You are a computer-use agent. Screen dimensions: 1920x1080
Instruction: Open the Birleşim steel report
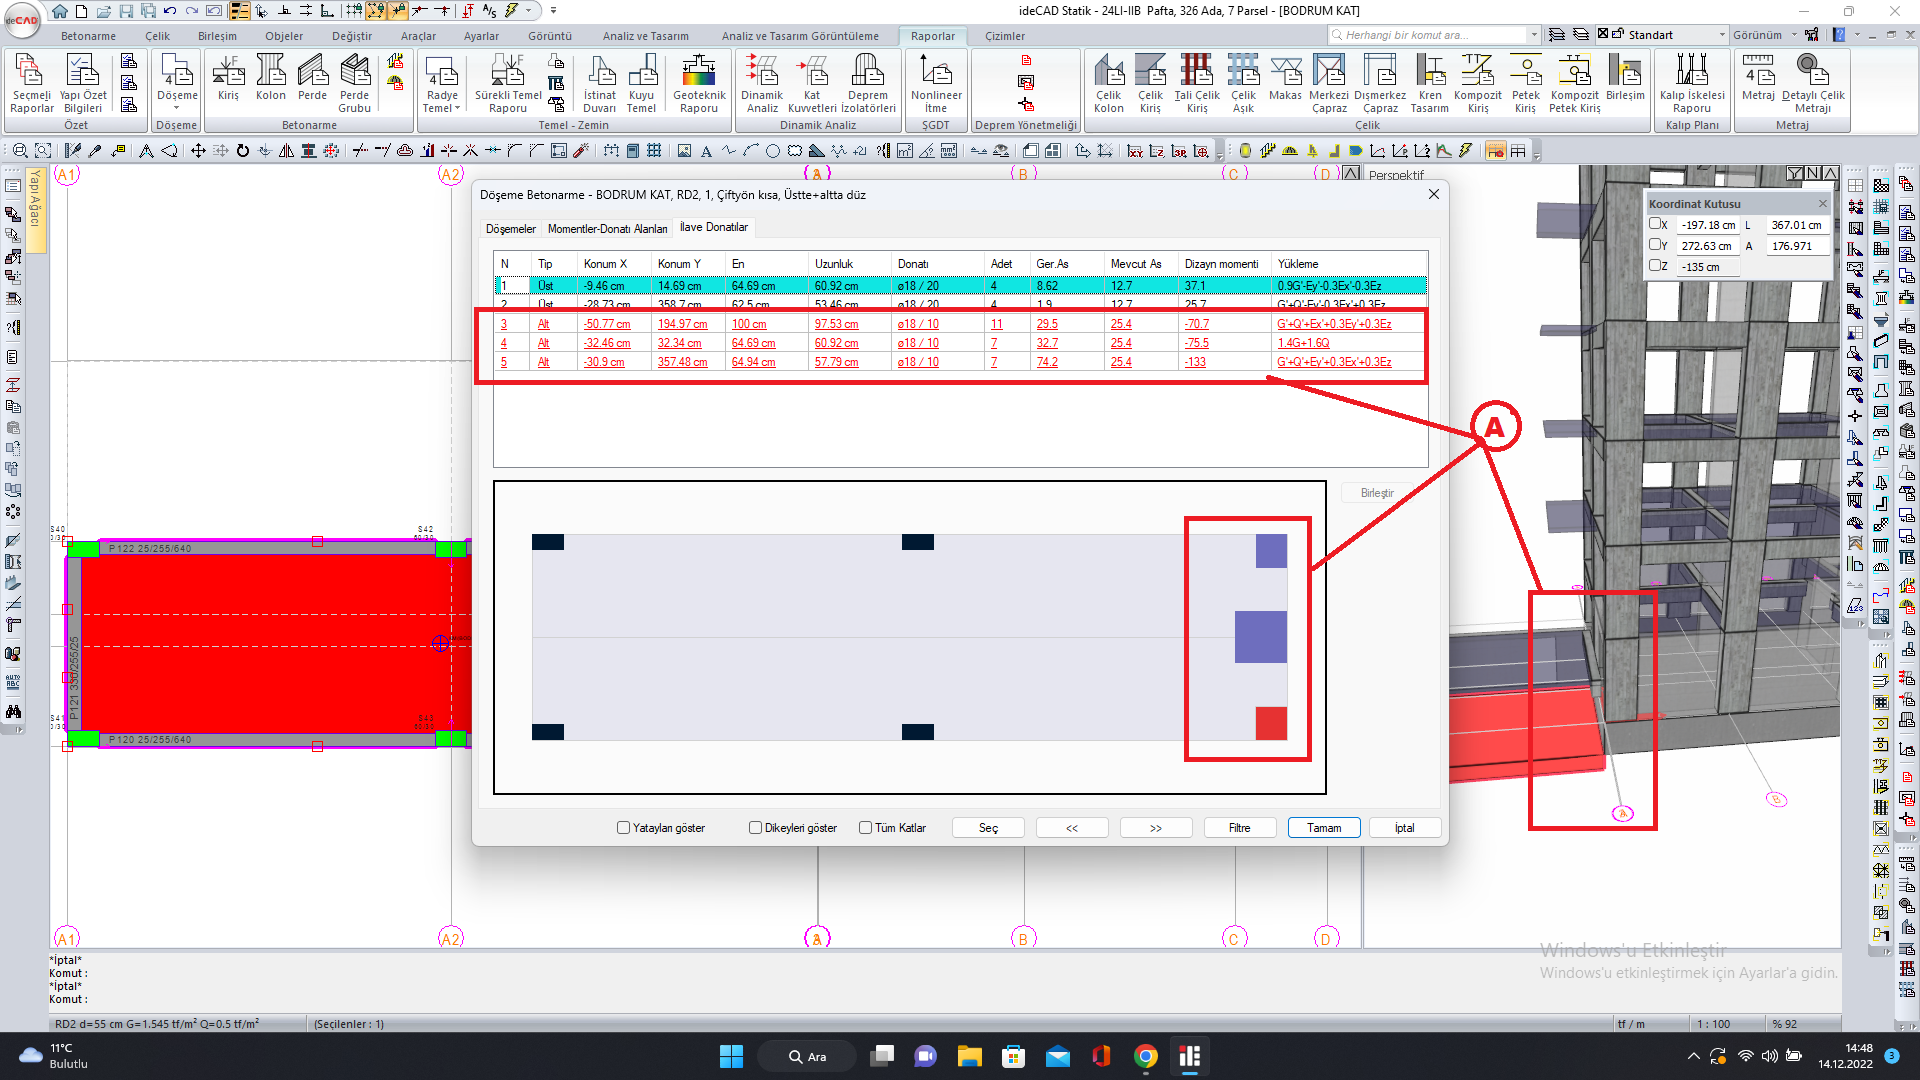(x=1625, y=78)
